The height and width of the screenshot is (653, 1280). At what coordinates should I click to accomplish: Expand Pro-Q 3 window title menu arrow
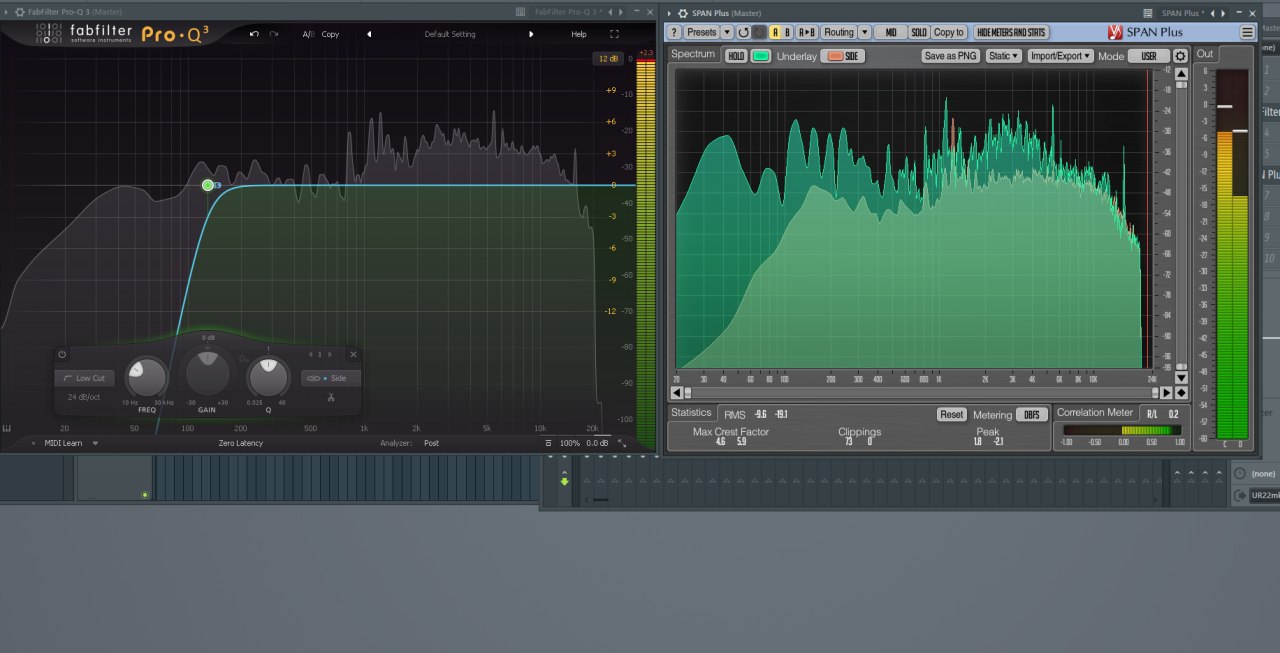(8, 12)
